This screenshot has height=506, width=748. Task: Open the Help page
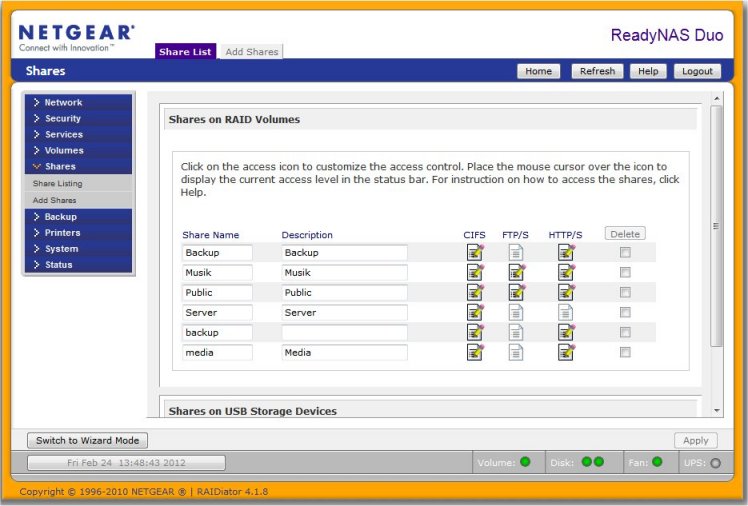[648, 71]
